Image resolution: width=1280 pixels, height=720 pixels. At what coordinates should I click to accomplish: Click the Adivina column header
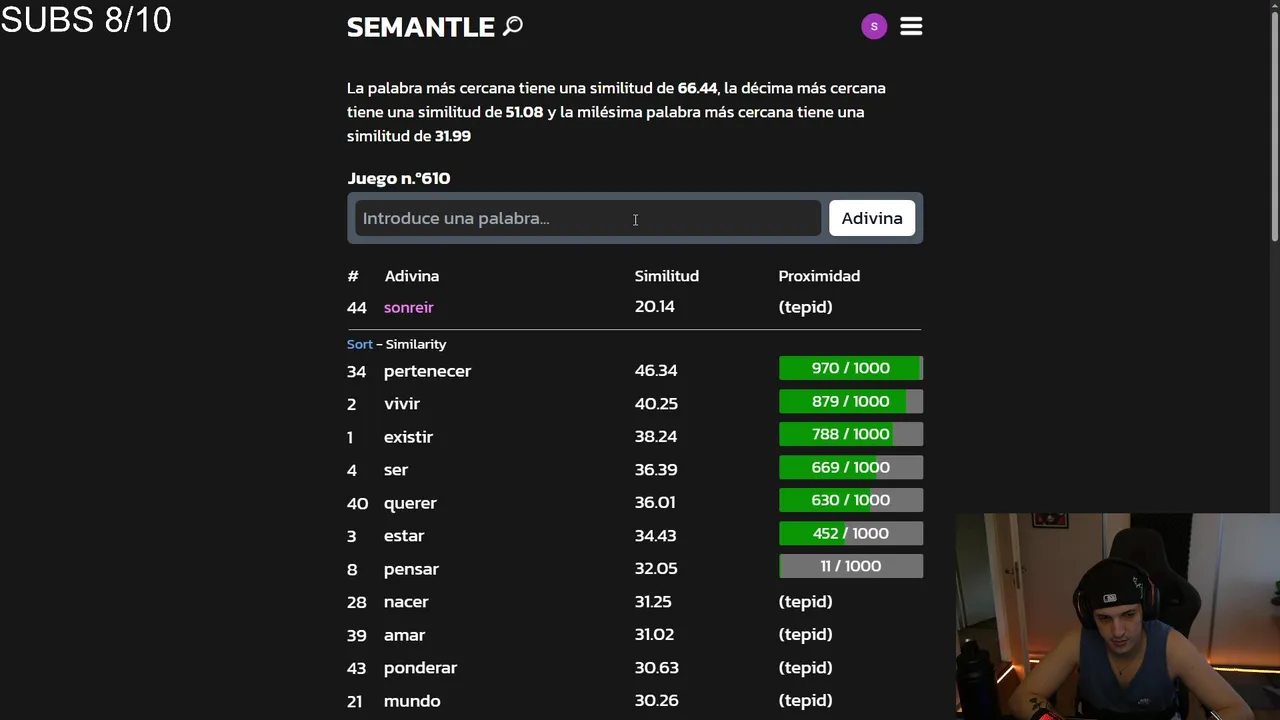click(x=411, y=276)
